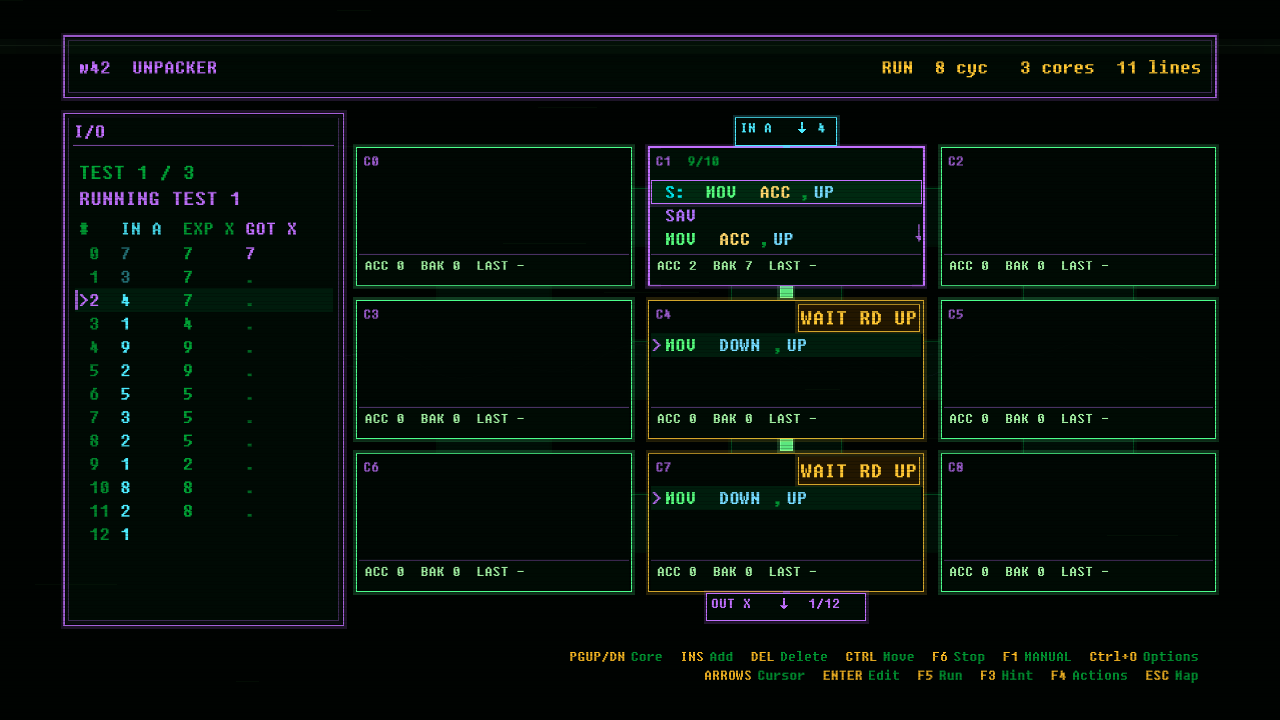Viewport: 1280px width, 720px height.
Task: Click WAIT RD UP status badge on C4
Action: point(858,318)
